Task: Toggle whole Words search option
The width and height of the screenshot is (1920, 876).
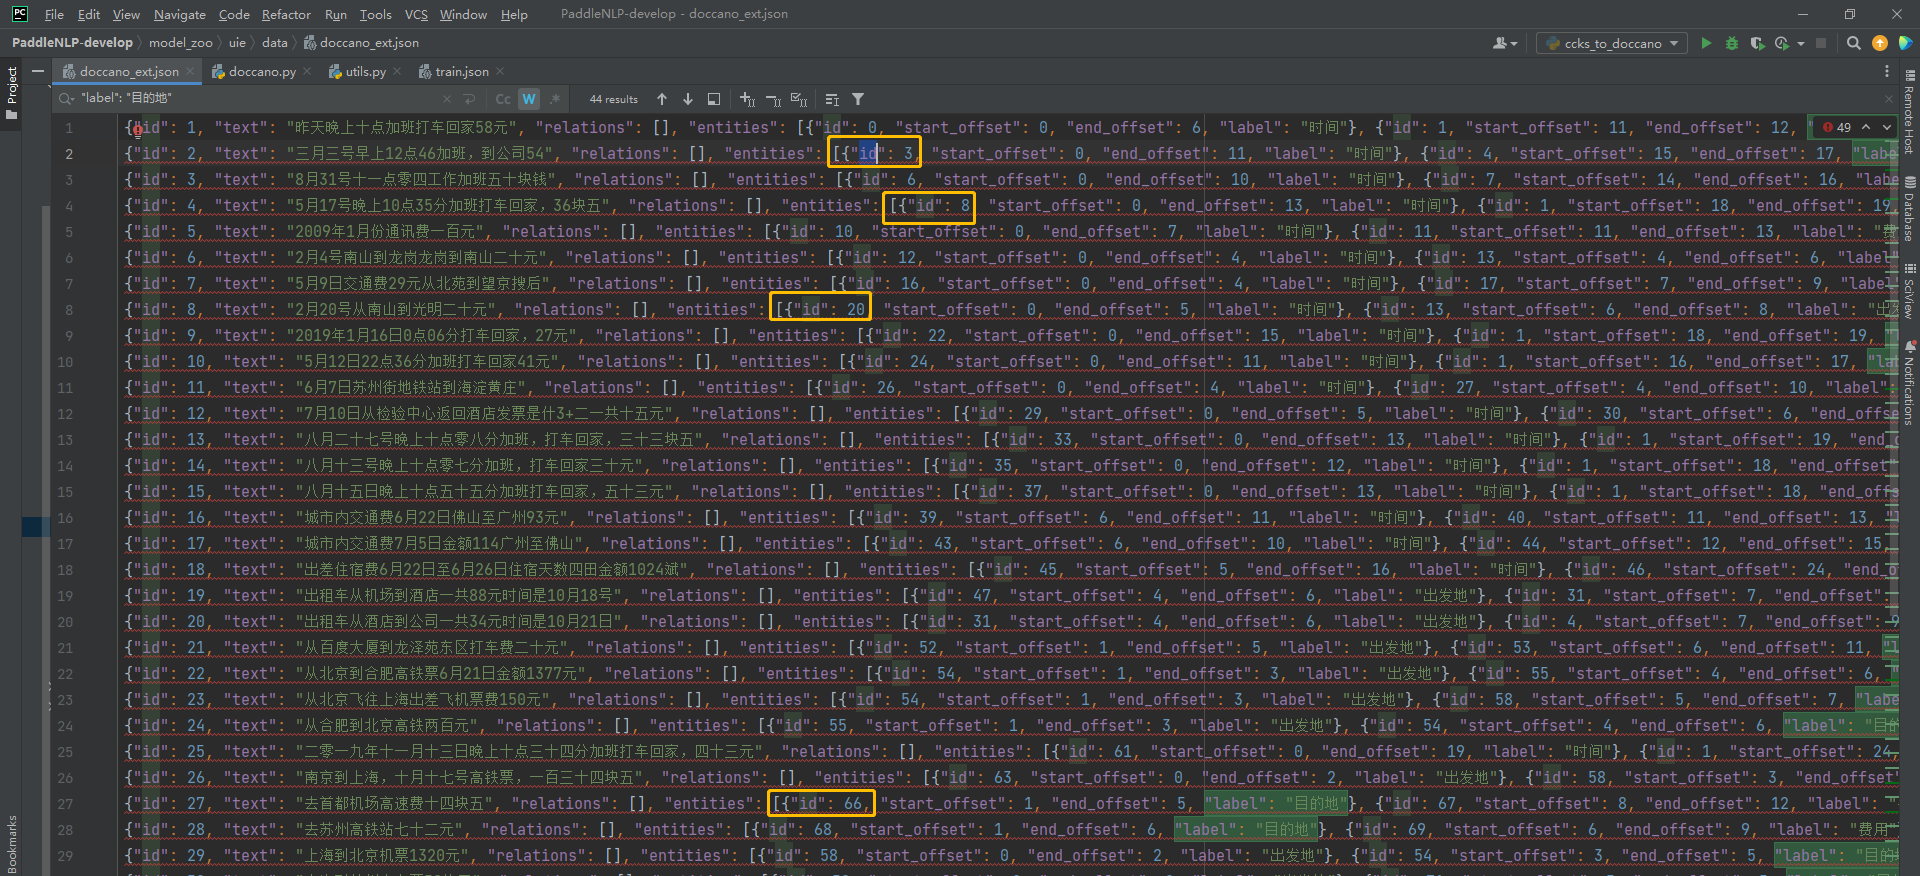Action: pos(529,99)
